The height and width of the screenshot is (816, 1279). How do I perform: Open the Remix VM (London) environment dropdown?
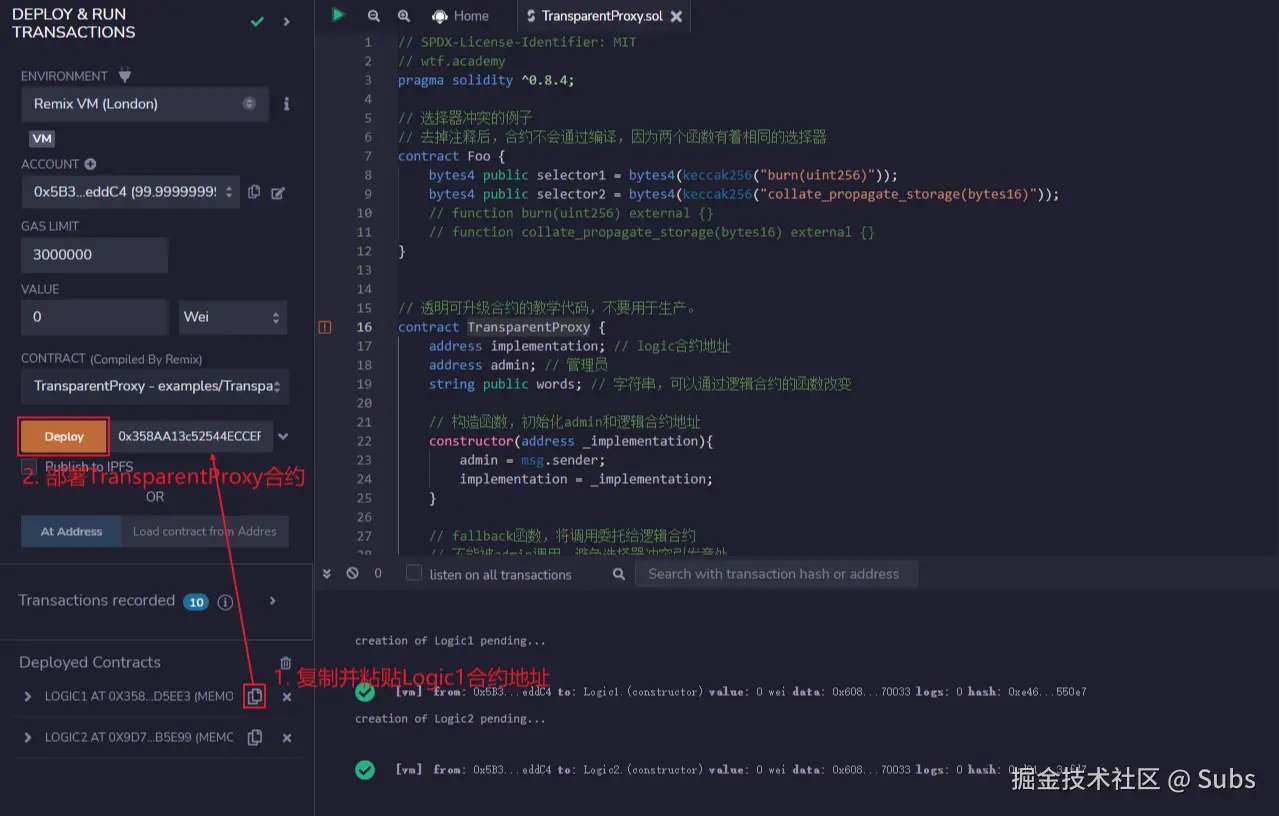tap(145, 104)
